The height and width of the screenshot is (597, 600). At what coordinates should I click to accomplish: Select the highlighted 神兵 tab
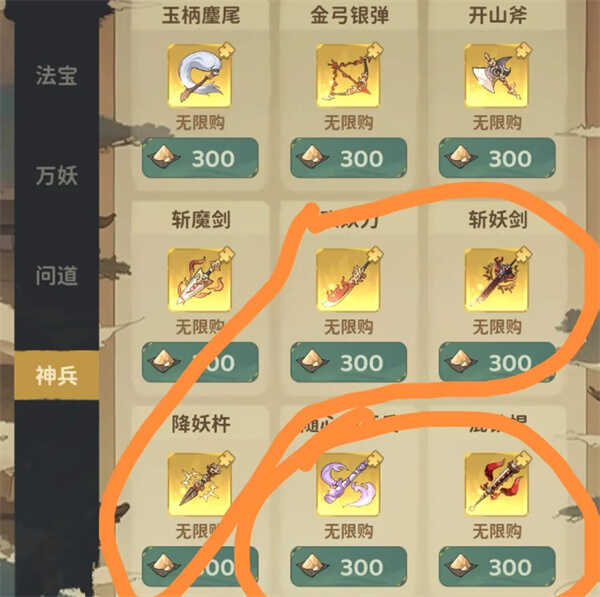tap(57, 375)
